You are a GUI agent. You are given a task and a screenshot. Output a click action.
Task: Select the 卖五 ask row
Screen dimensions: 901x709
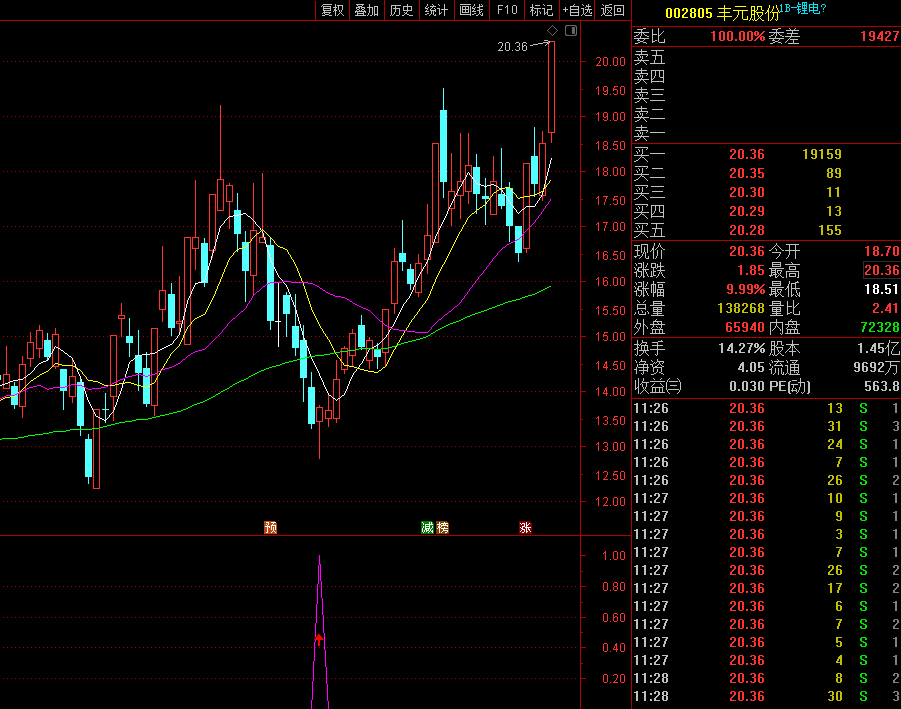point(766,57)
